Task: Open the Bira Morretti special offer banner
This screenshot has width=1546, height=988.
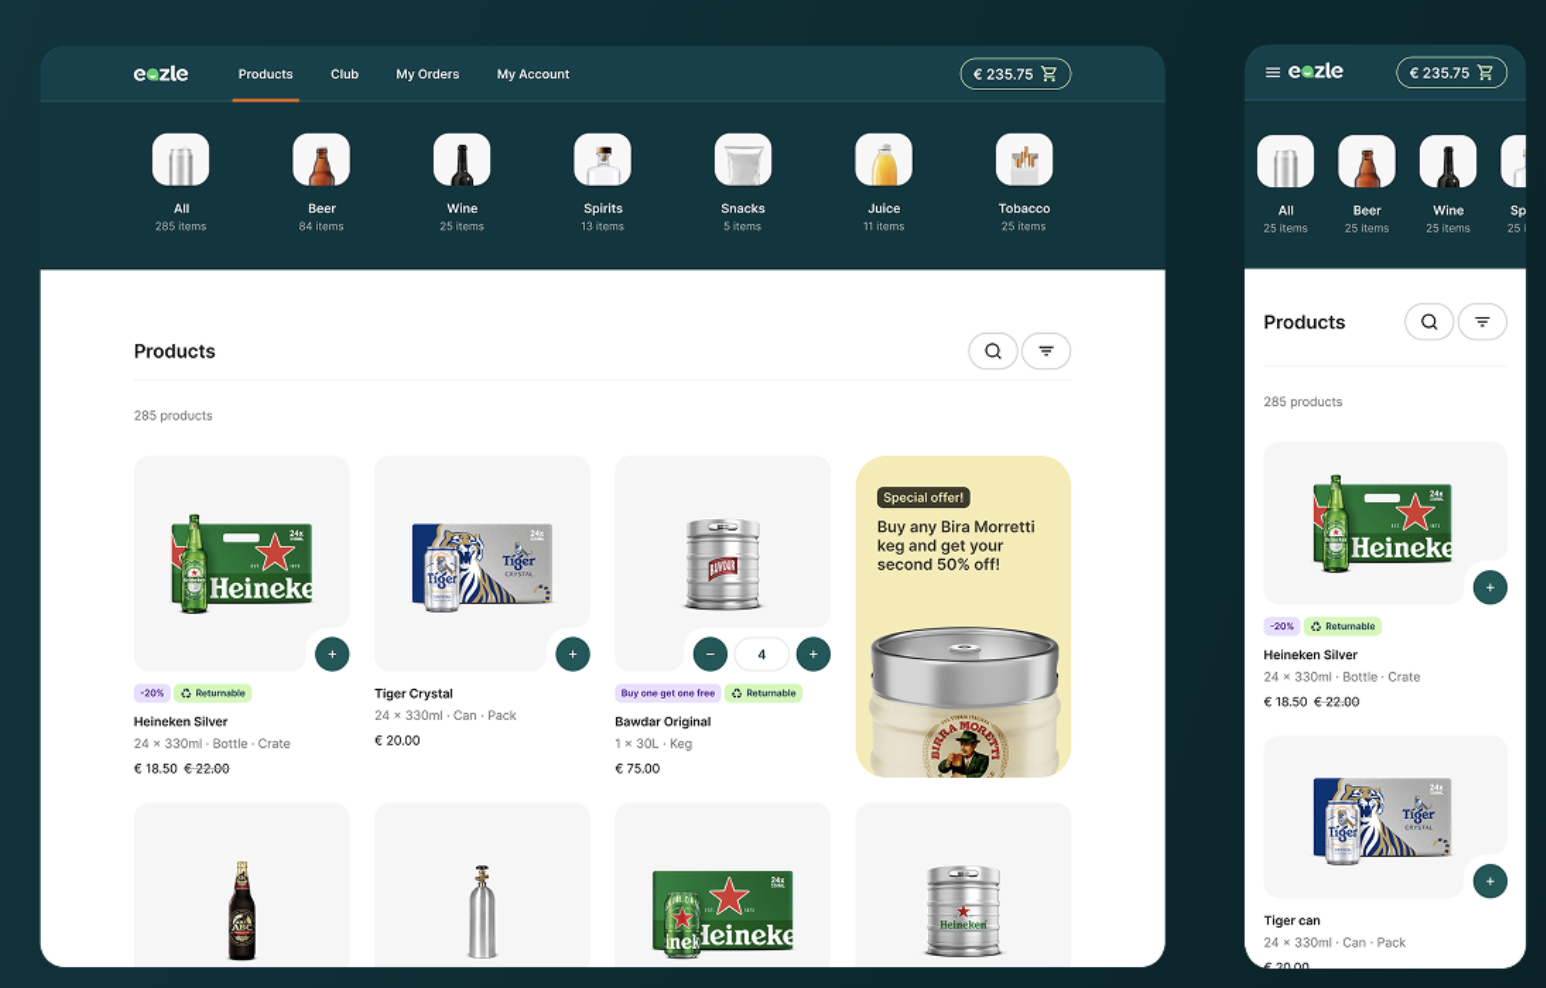Action: [963, 616]
